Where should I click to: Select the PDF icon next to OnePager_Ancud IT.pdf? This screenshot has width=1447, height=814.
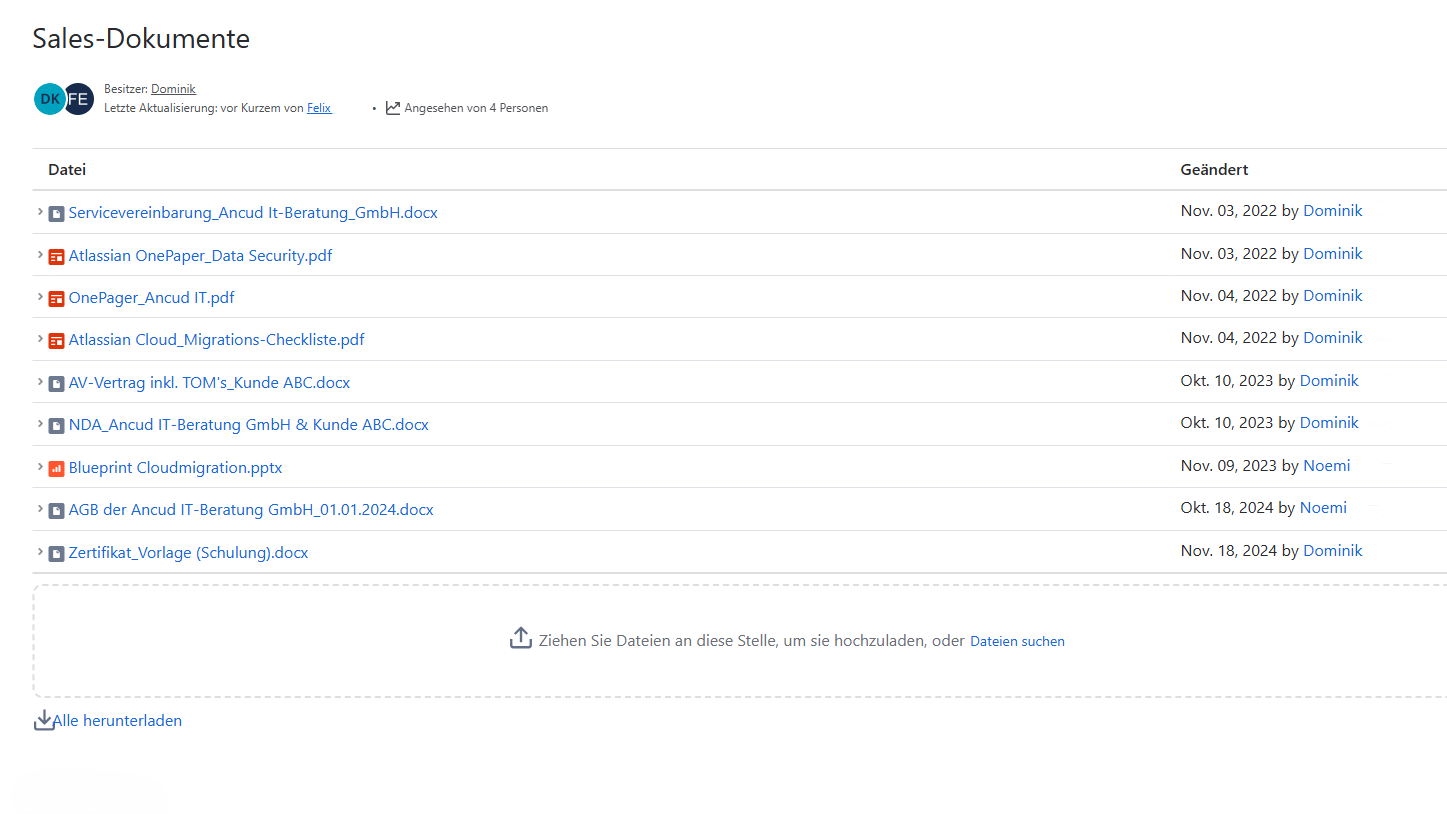tap(56, 298)
